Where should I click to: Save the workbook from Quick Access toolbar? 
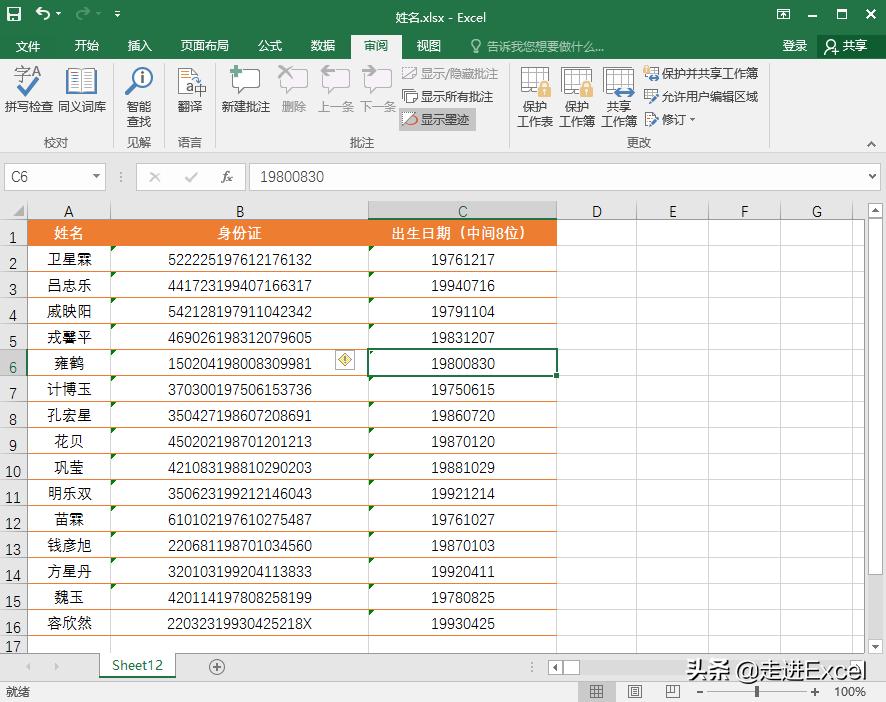pyautogui.click(x=13, y=15)
